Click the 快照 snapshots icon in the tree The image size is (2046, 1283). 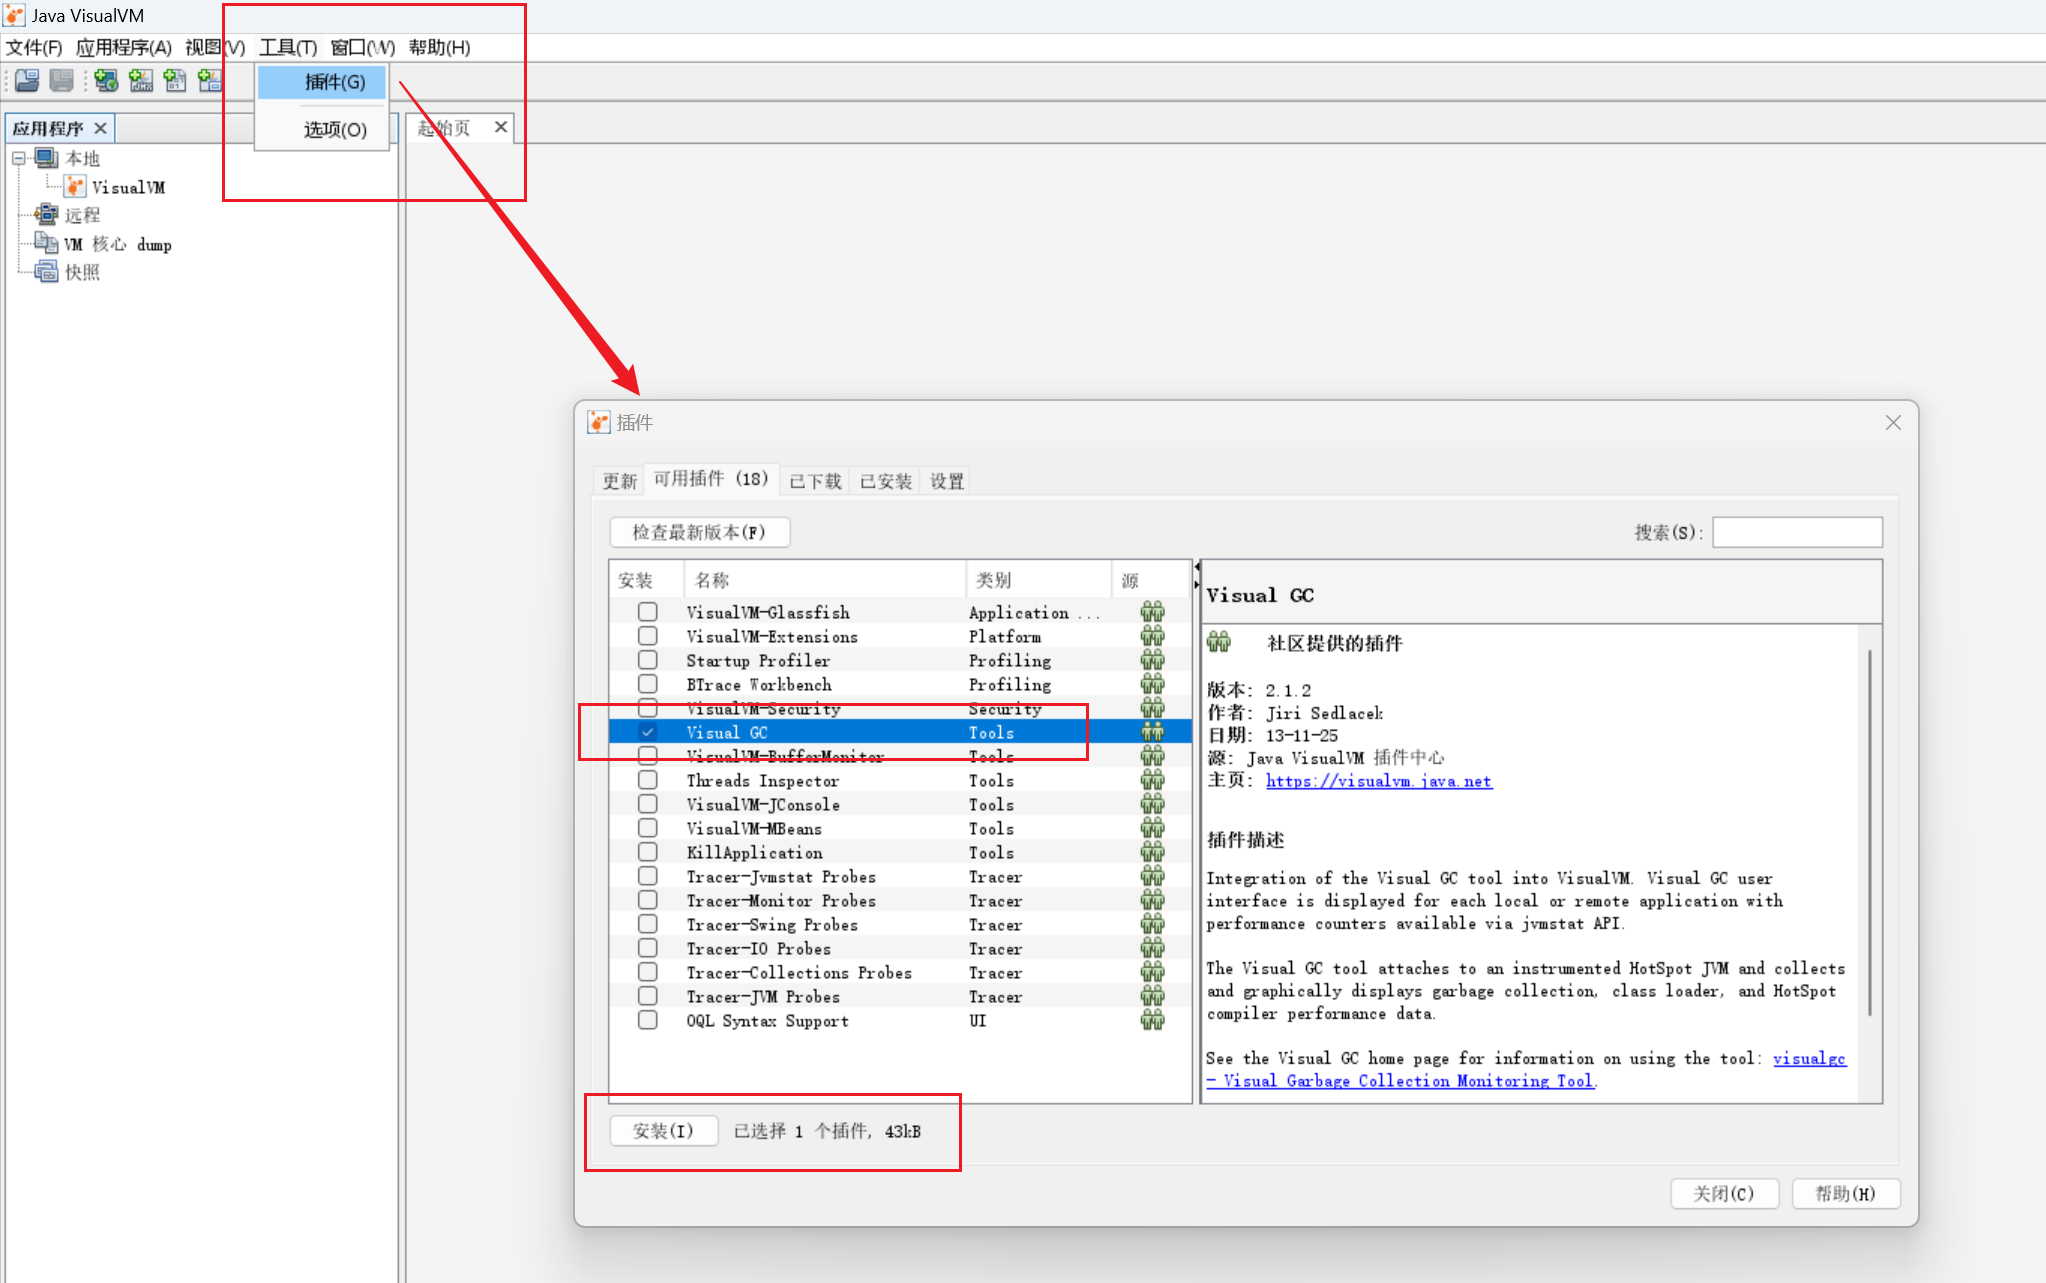point(46,272)
